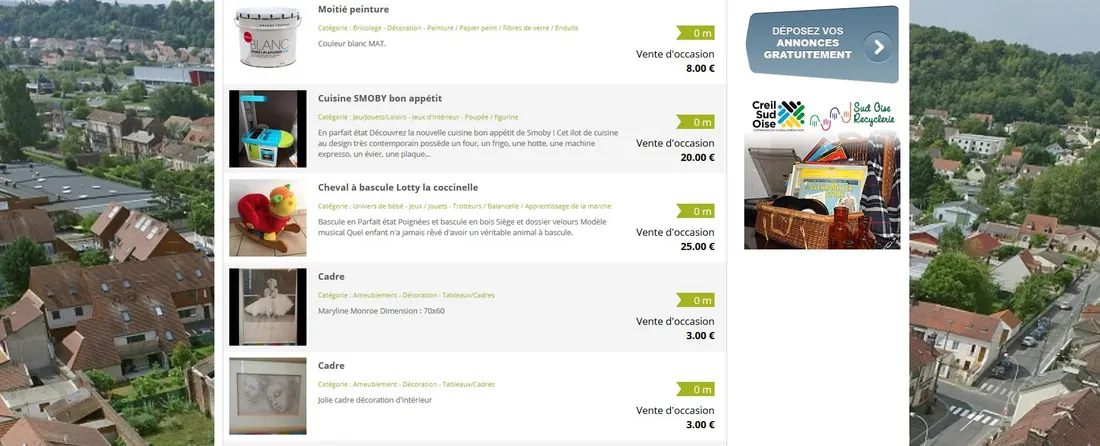Go to "Cheval à bascule Lotty la coccinelle"

pos(397,187)
